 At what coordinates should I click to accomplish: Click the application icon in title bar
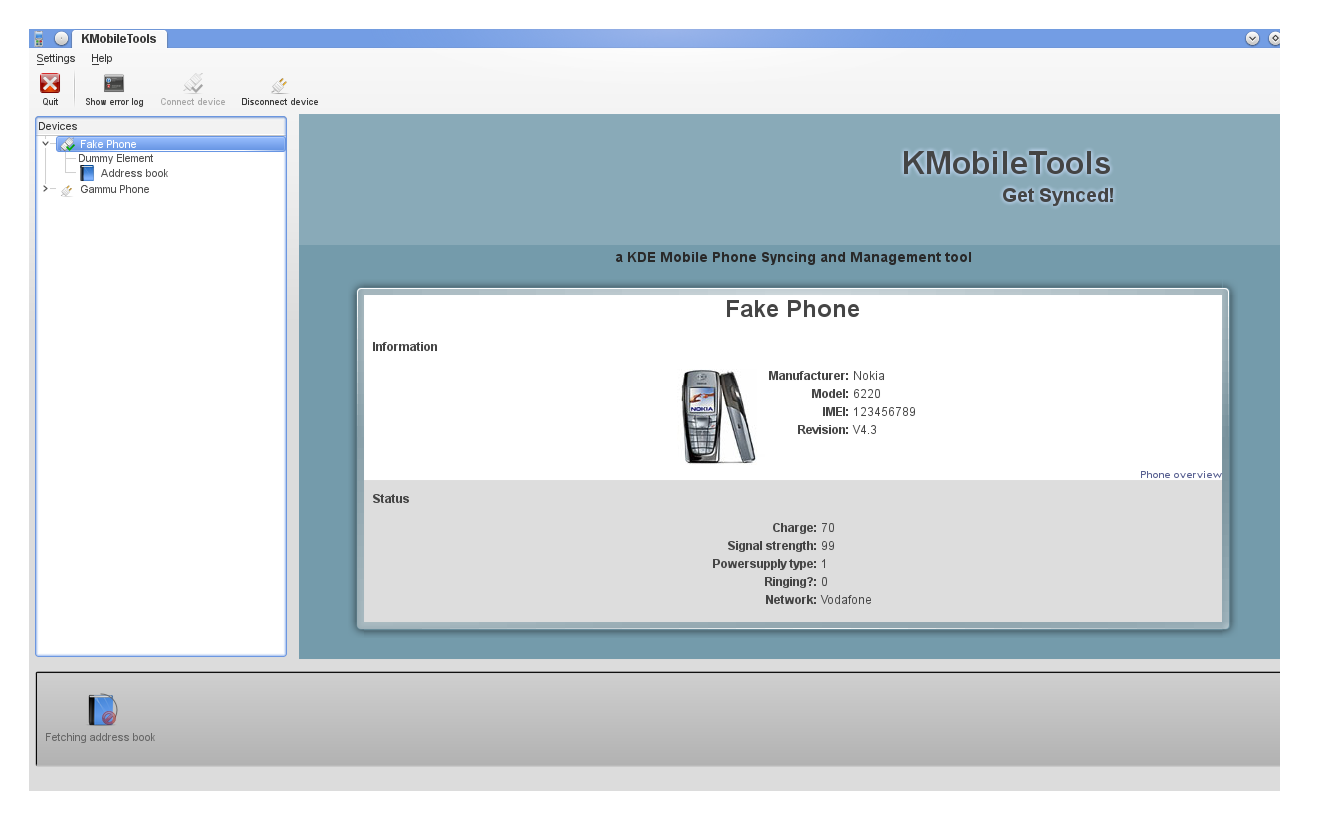coord(39,39)
